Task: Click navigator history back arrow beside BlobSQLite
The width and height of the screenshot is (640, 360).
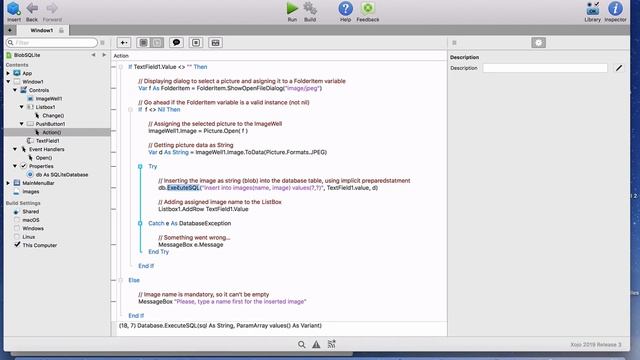Action: pyautogui.click(x=93, y=55)
